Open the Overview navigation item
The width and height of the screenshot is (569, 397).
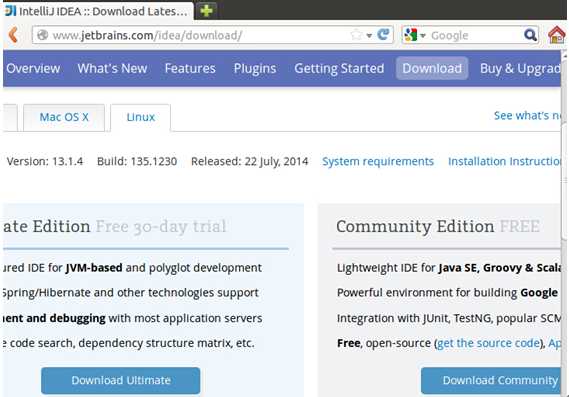click(33, 68)
